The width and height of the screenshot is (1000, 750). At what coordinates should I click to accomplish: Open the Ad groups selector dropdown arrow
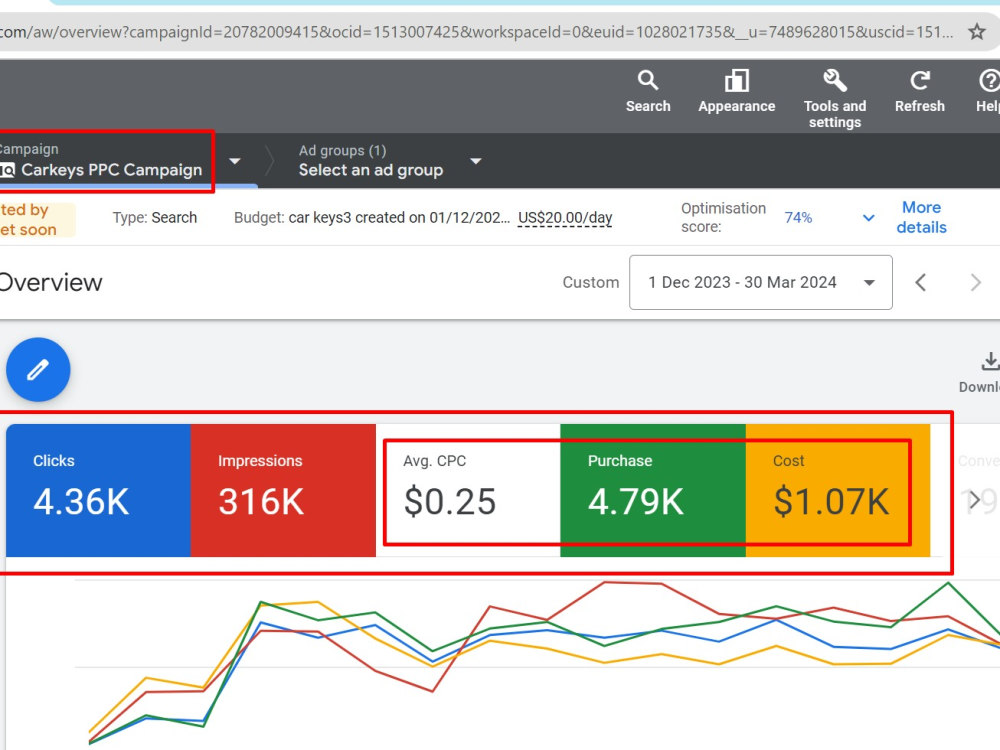click(x=476, y=161)
